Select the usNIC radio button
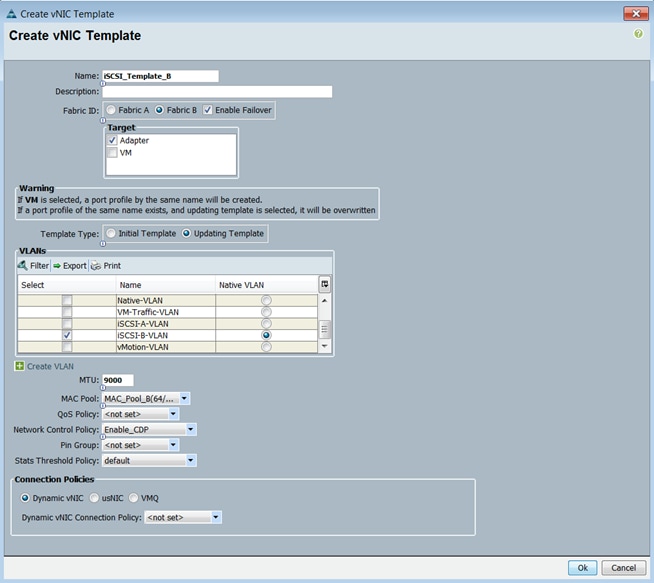 tap(94, 498)
